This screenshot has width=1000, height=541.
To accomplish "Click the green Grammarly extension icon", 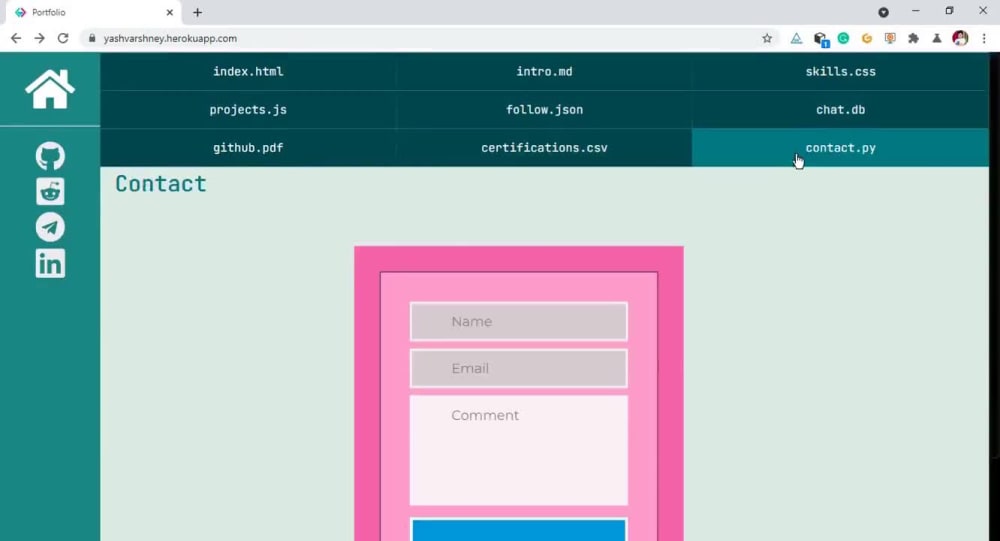I will tap(843, 38).
